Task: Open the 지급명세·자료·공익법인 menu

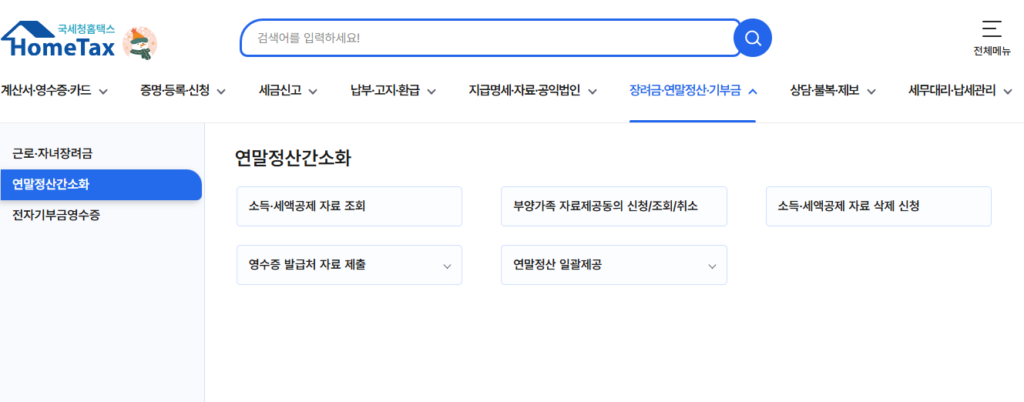Action: tap(533, 91)
